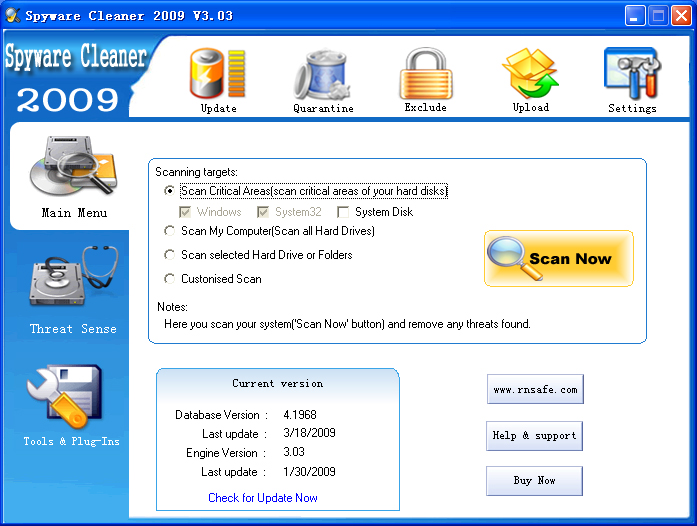The width and height of the screenshot is (697, 526).
Task: Click the Main Menu label
Action: pyautogui.click(x=74, y=213)
